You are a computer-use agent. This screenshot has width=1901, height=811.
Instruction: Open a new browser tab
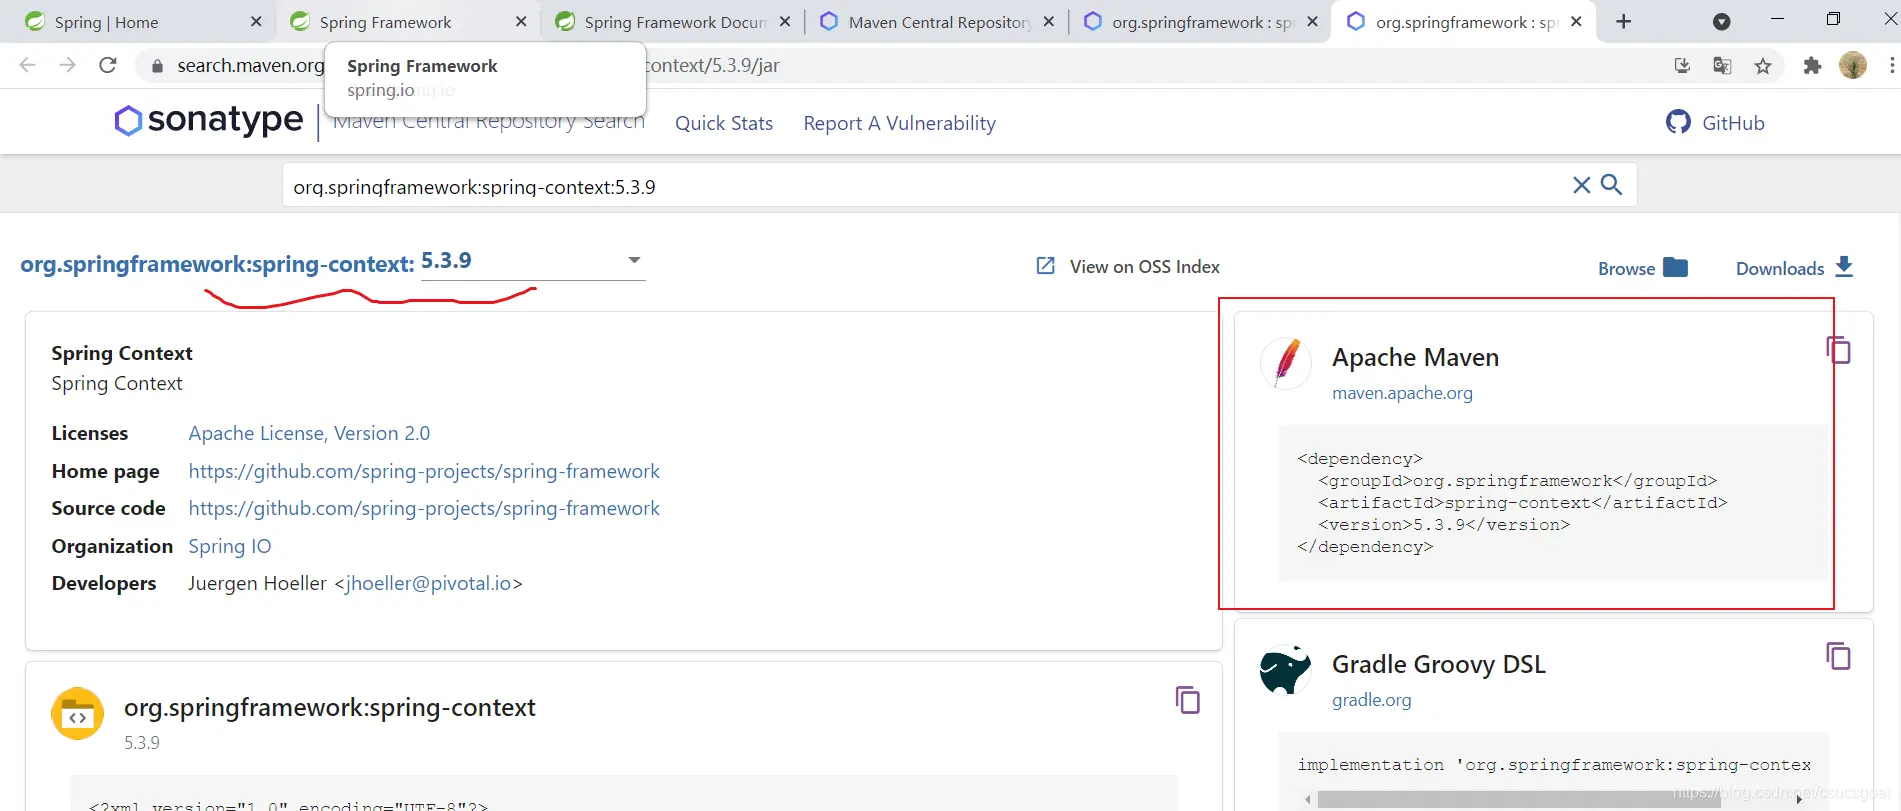point(1623,22)
